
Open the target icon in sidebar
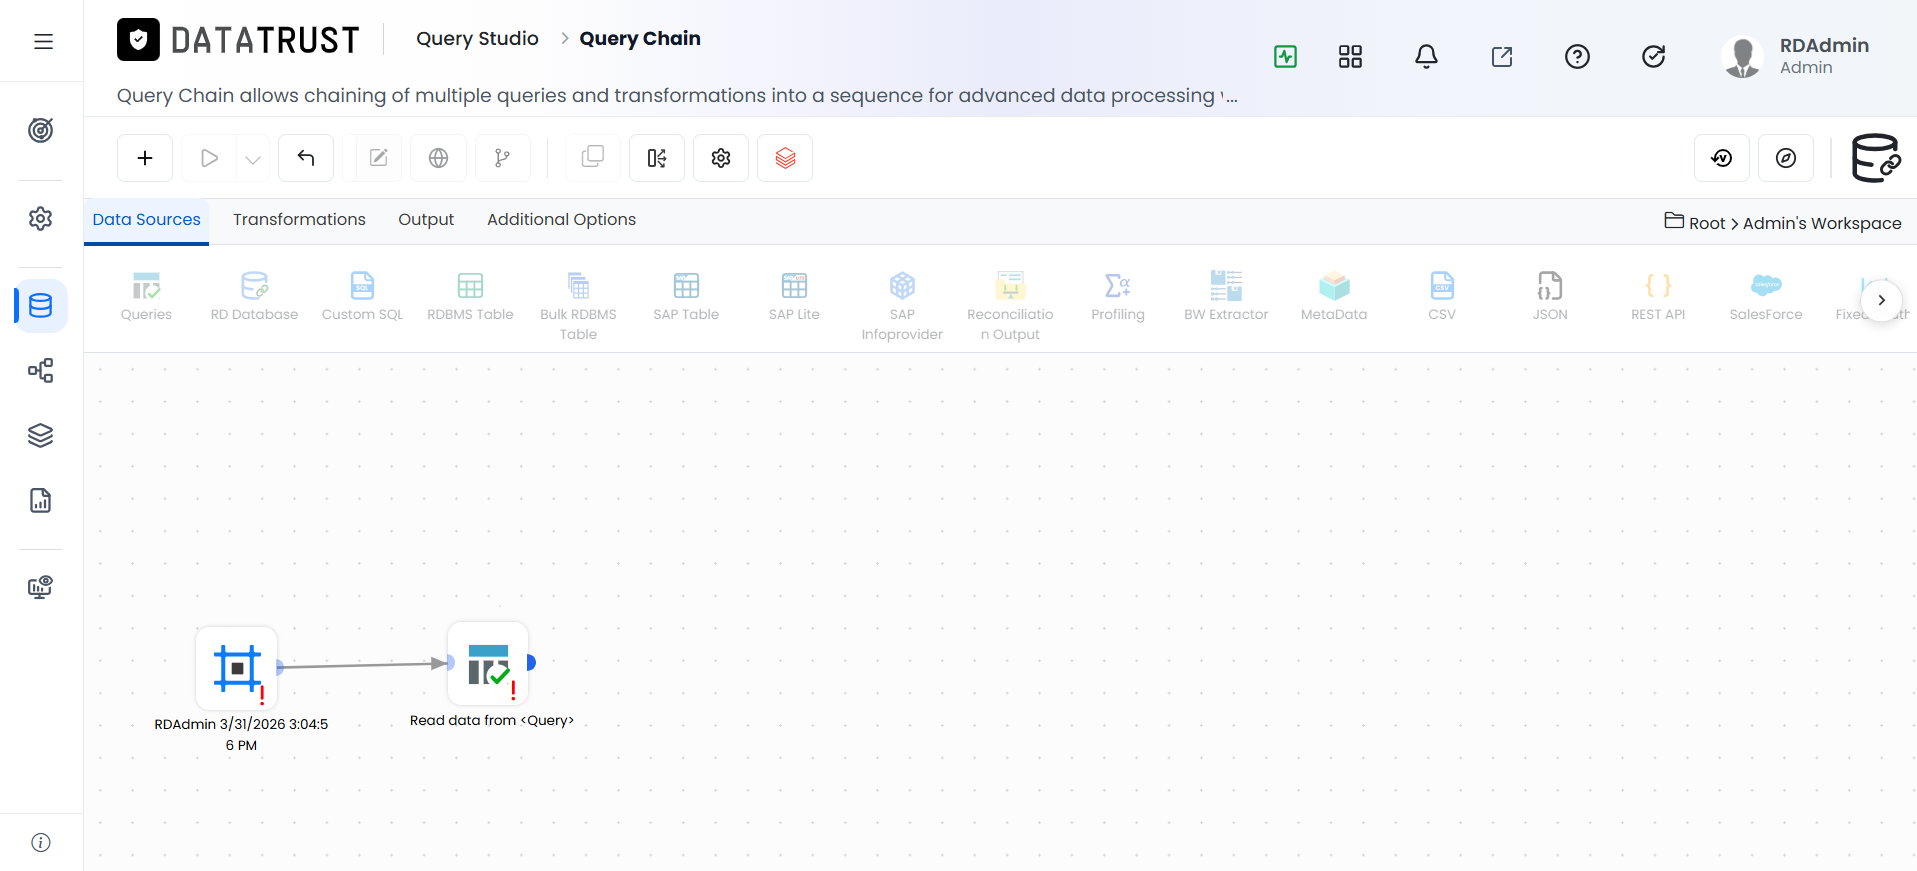coord(41,130)
